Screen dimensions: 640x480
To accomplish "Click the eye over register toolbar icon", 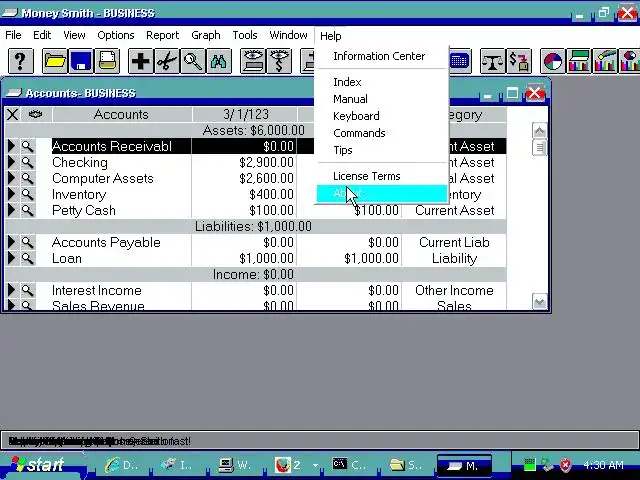I will point(253,61).
